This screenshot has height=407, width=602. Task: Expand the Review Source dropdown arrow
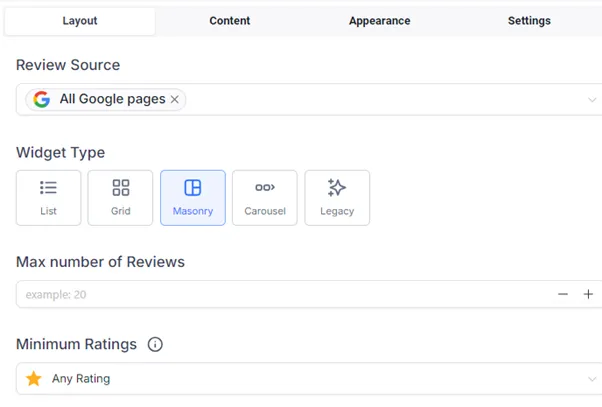point(592,100)
